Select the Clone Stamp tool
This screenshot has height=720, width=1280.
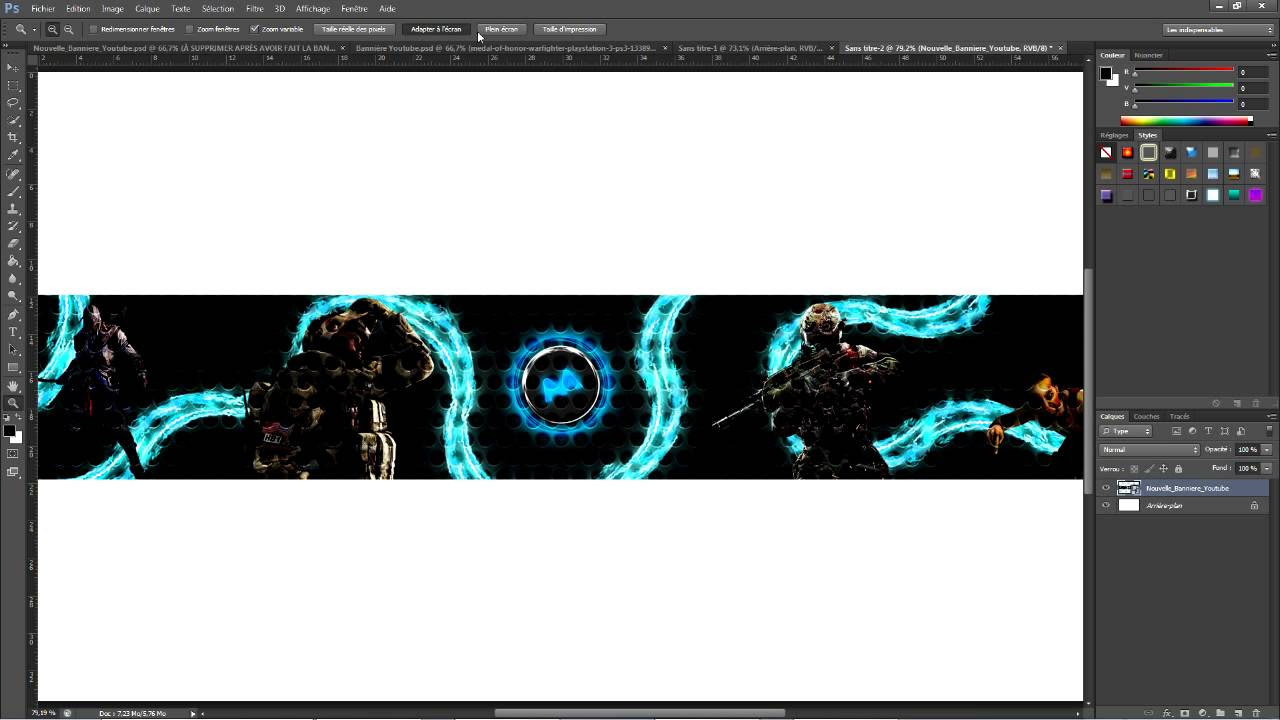click(x=13, y=208)
